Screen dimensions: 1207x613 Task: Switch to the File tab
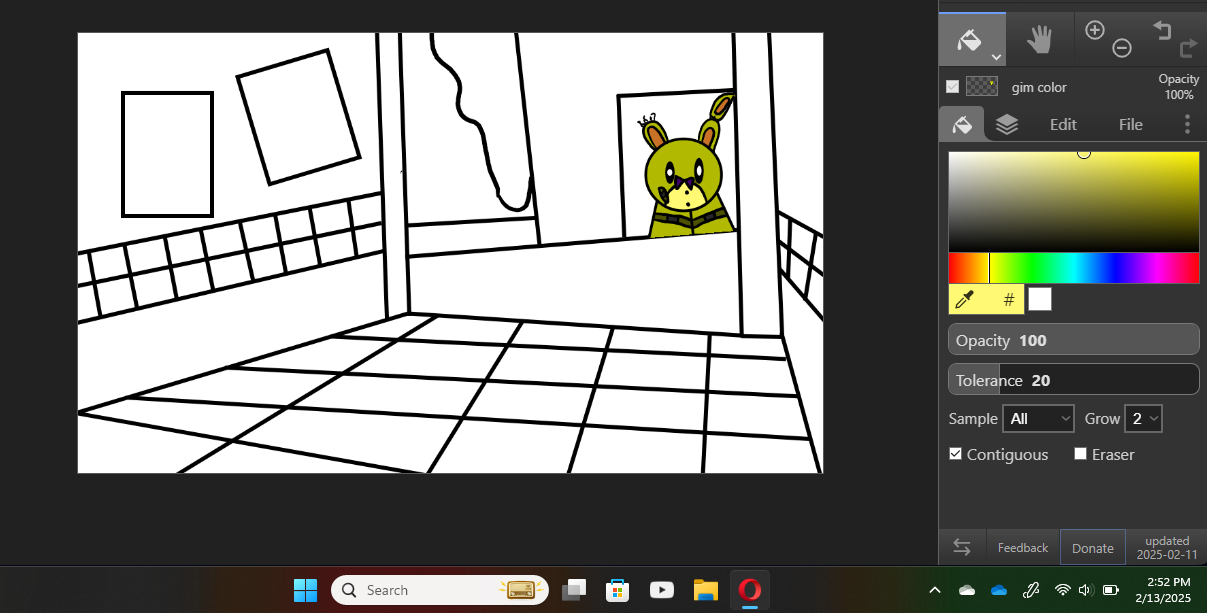[1131, 124]
